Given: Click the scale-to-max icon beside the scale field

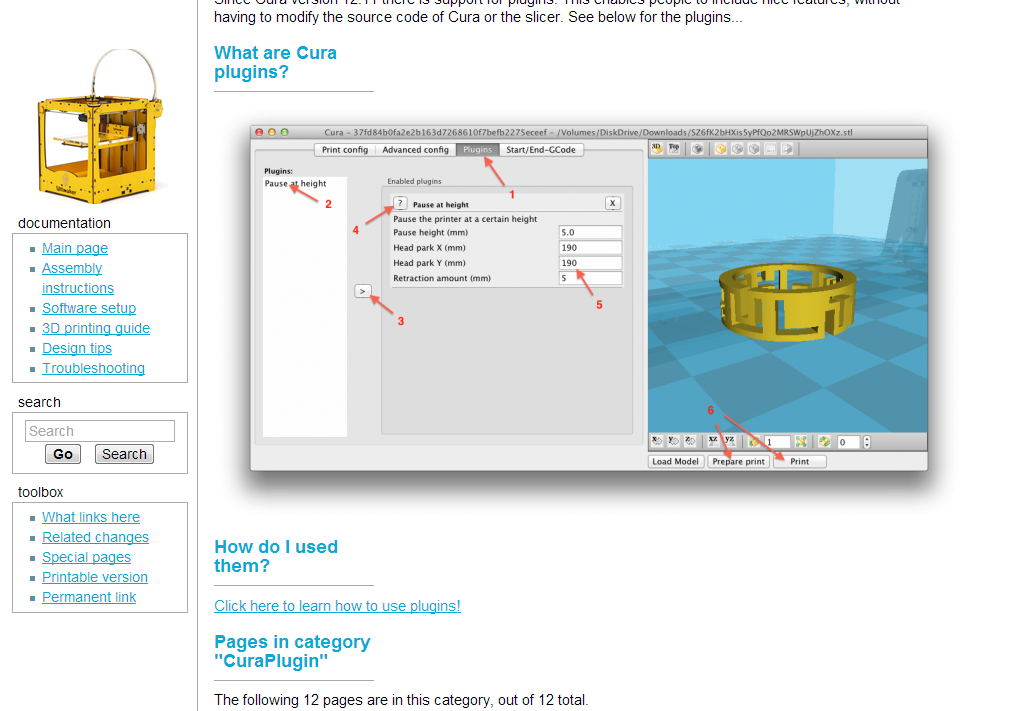Looking at the screenshot, I should (801, 442).
